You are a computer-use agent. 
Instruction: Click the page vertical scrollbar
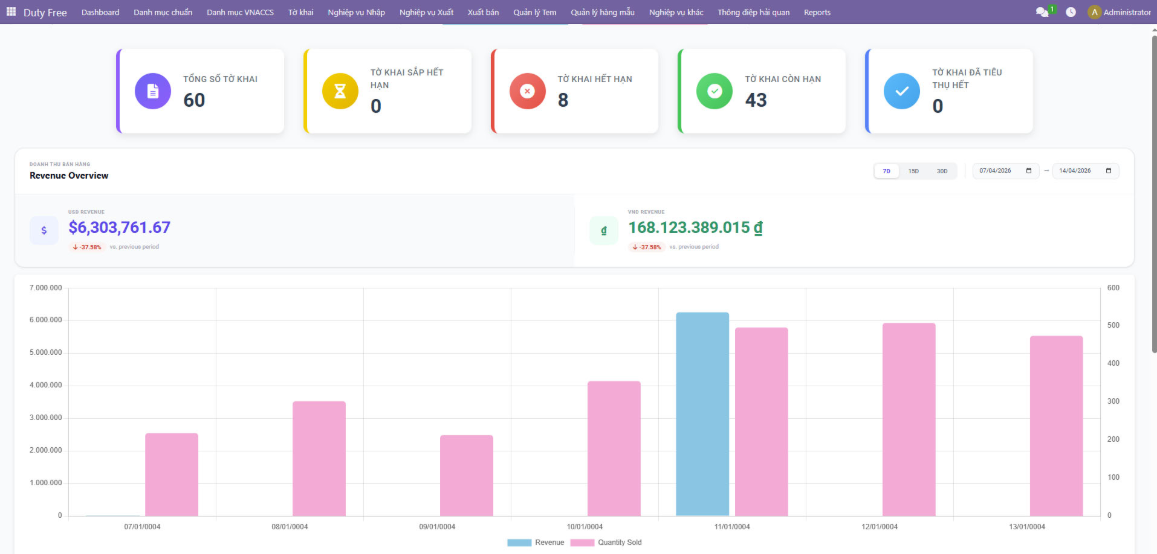[1153, 190]
